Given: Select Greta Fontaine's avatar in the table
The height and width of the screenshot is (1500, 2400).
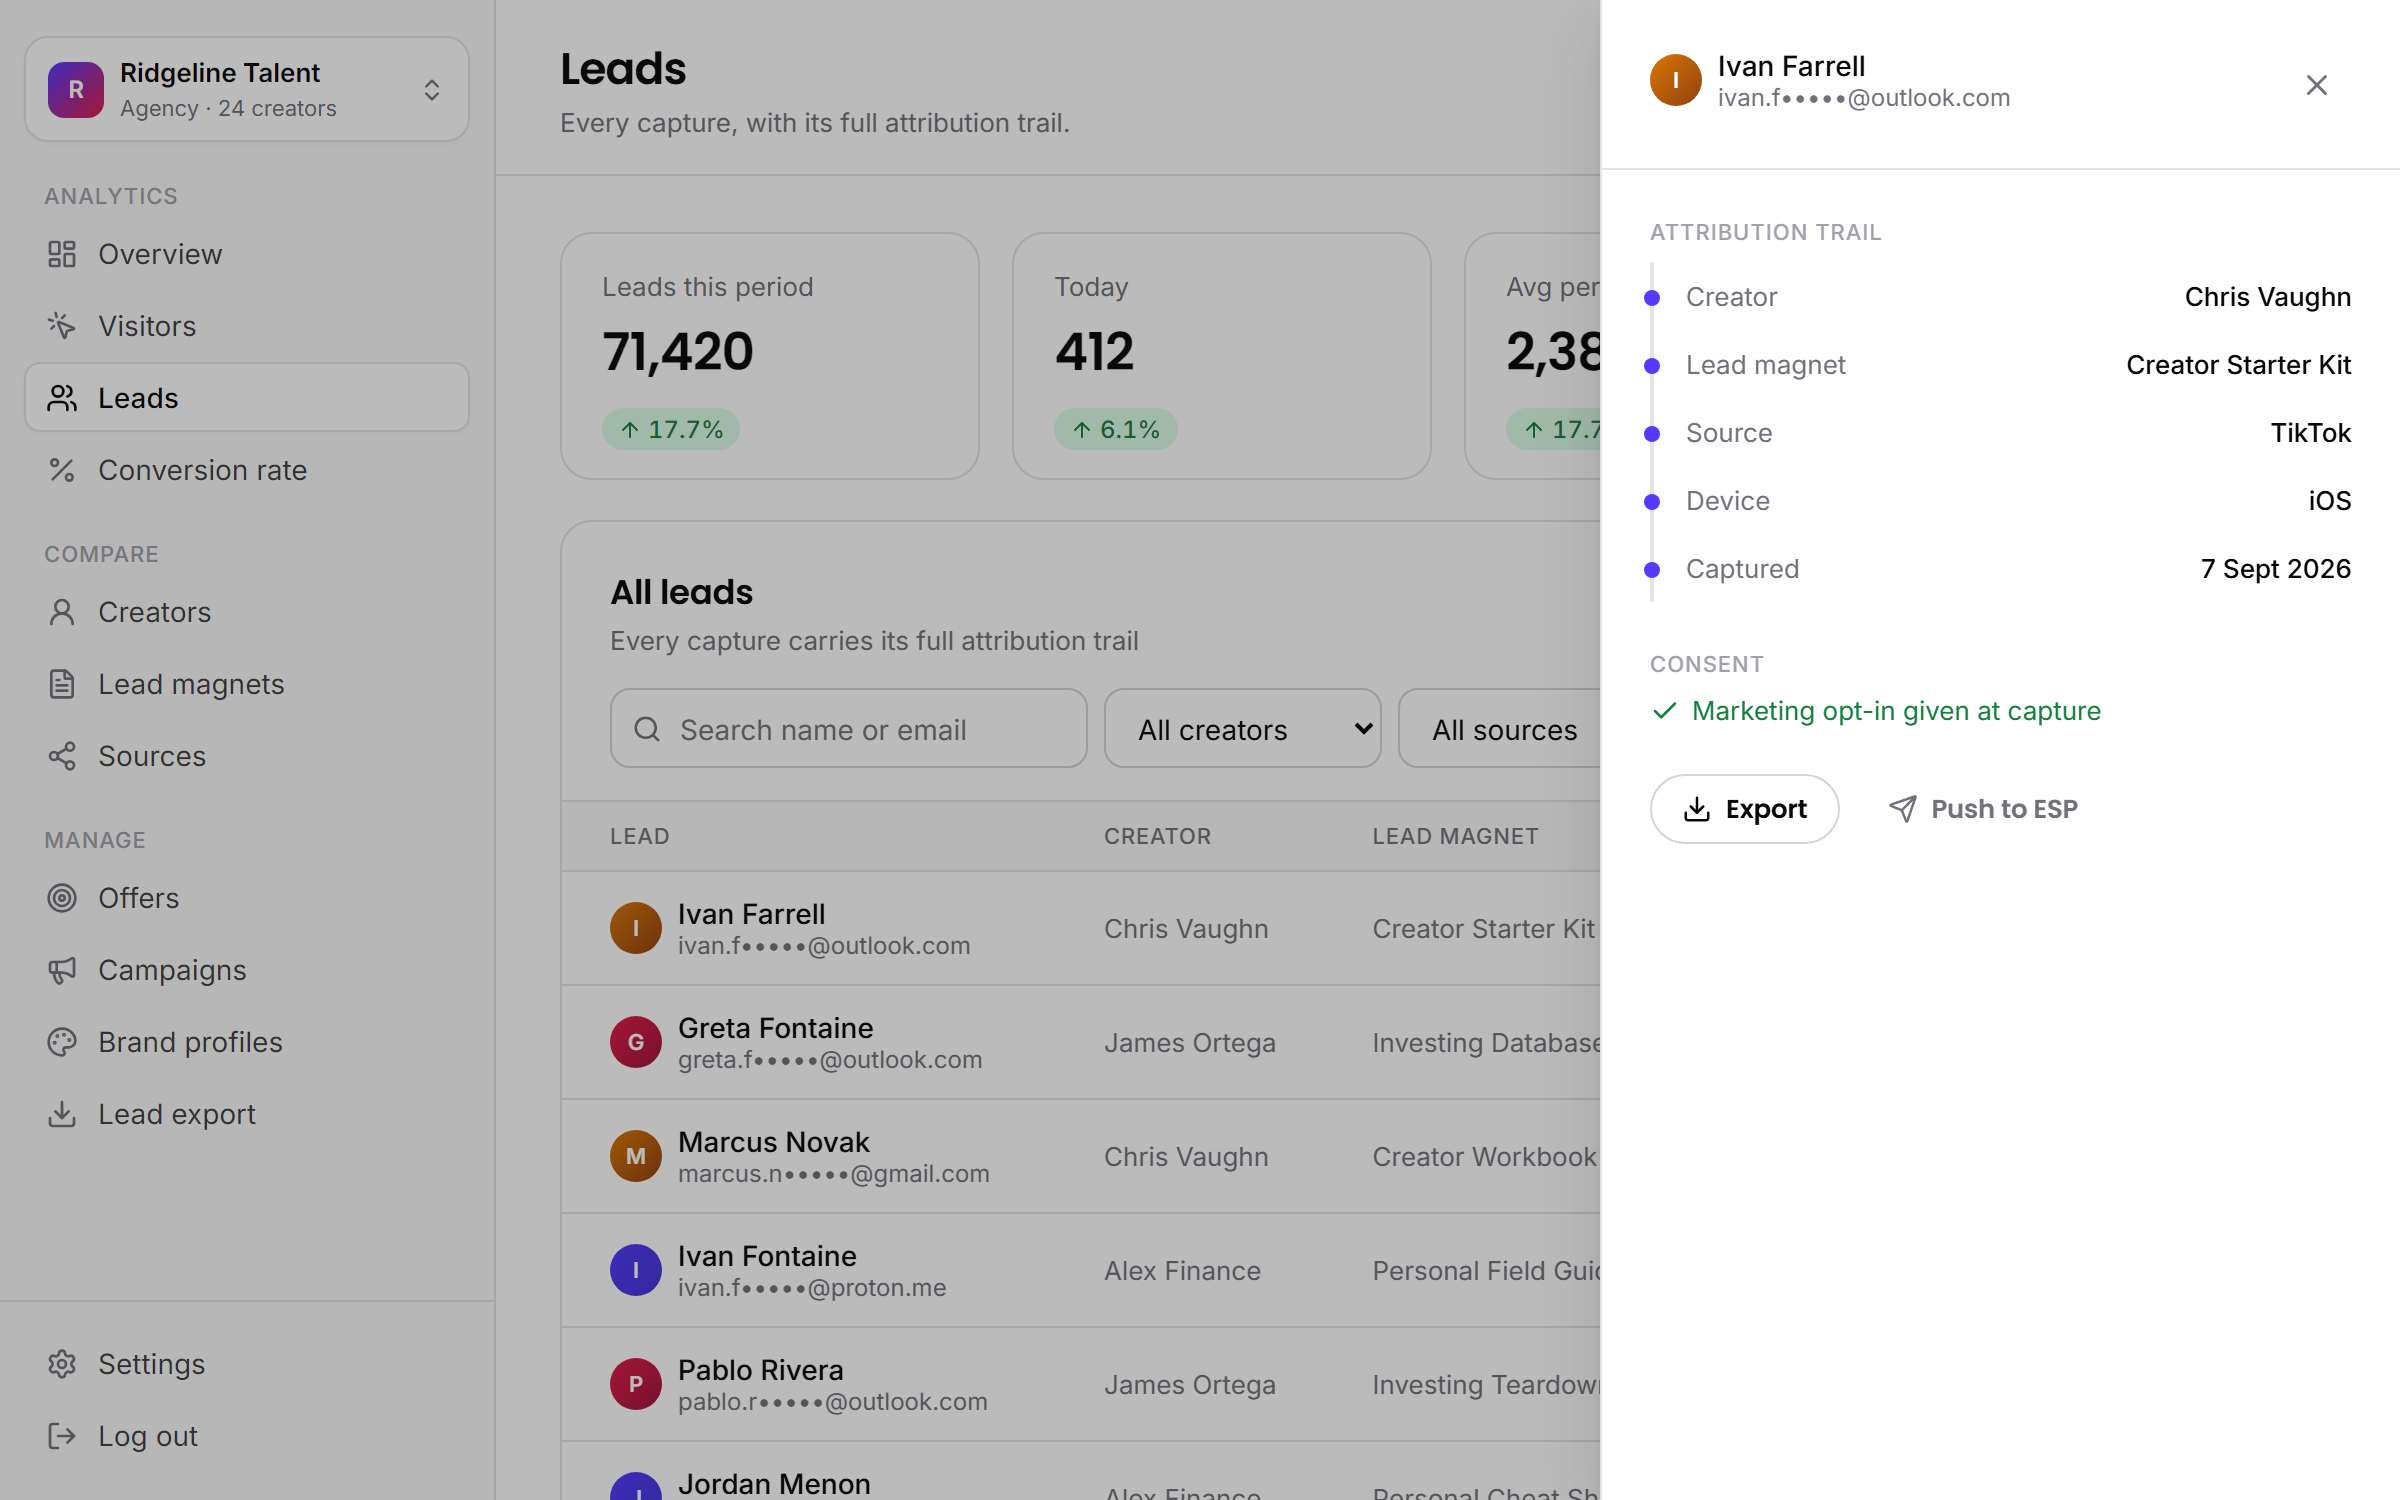Looking at the screenshot, I should coord(636,1042).
